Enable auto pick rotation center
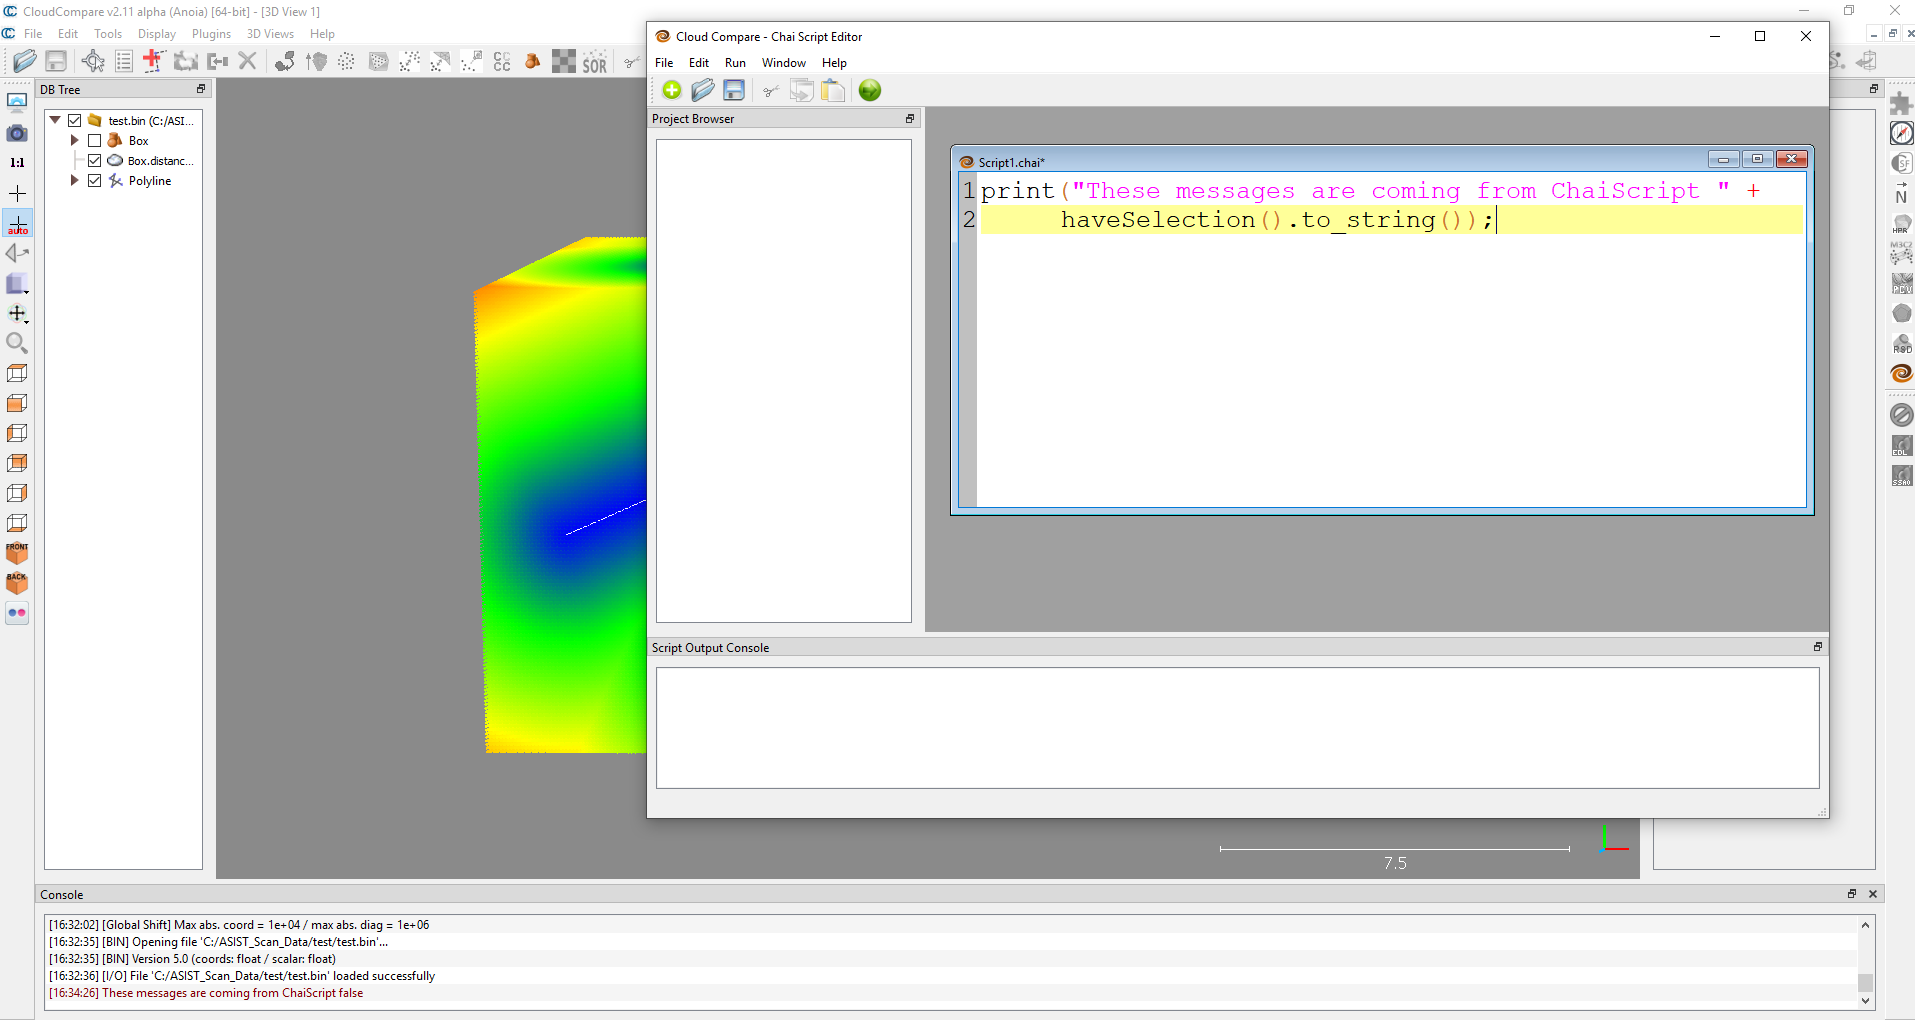The width and height of the screenshot is (1915, 1020). coord(17,223)
